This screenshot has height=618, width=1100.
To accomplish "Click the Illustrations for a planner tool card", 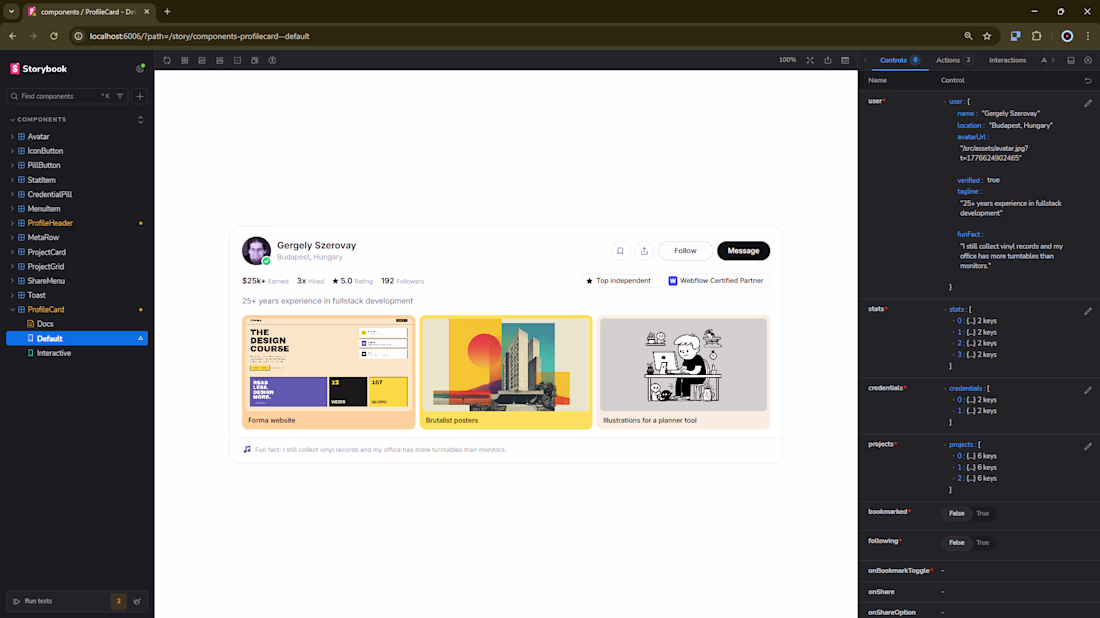I will point(683,372).
